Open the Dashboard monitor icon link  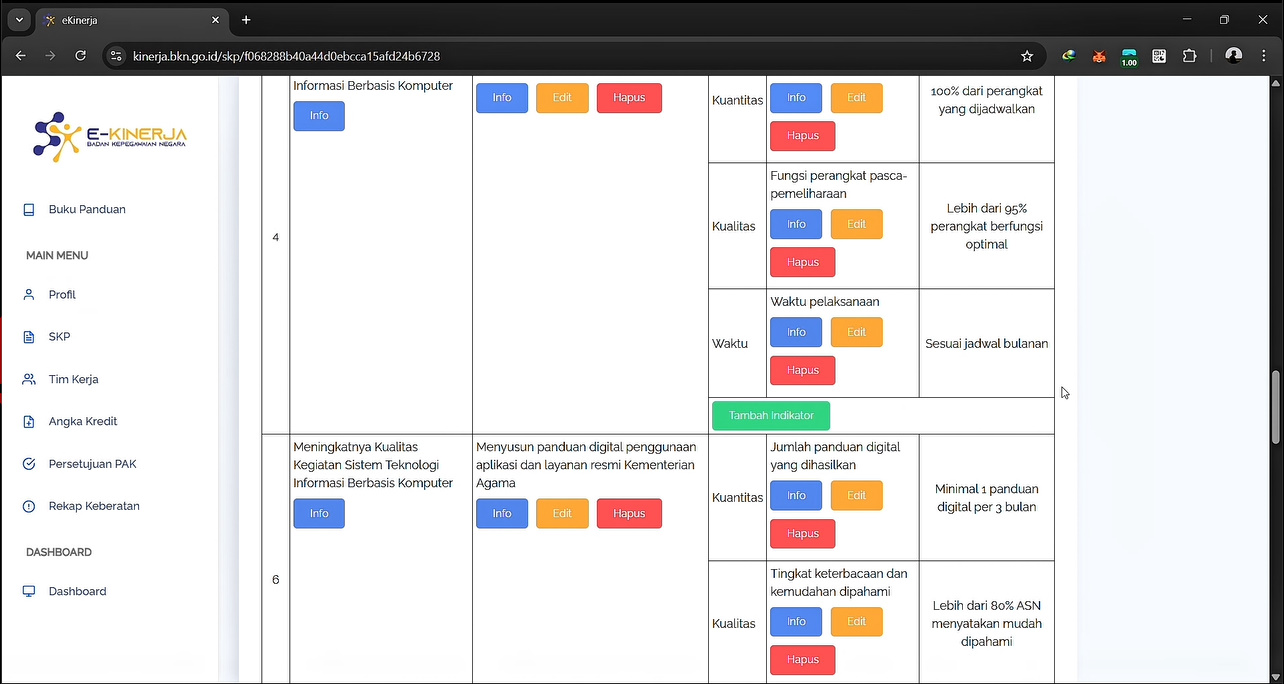29,592
